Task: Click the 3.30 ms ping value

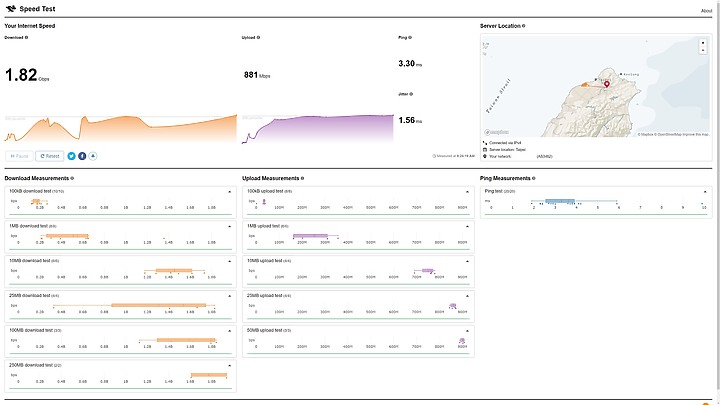Action: coord(410,64)
